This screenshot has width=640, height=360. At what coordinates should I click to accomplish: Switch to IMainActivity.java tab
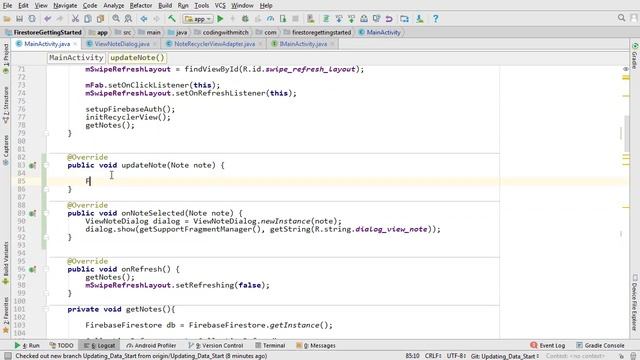(303, 44)
